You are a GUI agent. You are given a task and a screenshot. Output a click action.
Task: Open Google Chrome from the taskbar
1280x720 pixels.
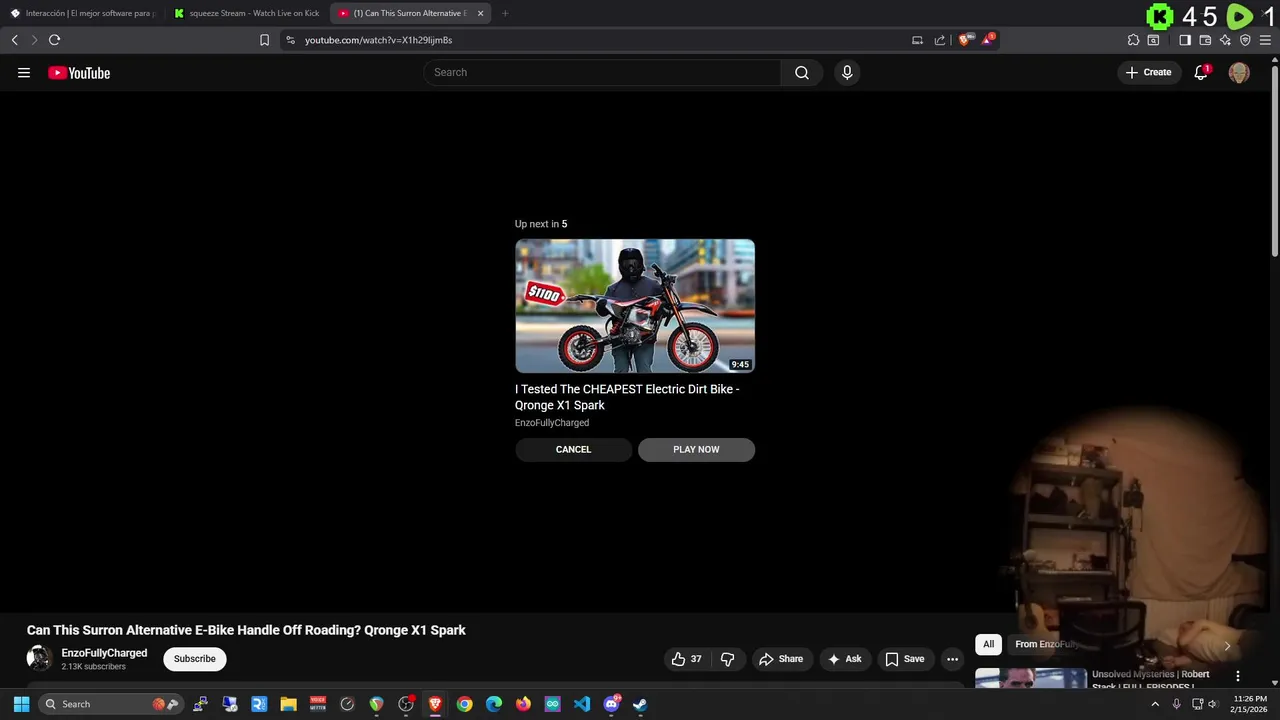[465, 704]
